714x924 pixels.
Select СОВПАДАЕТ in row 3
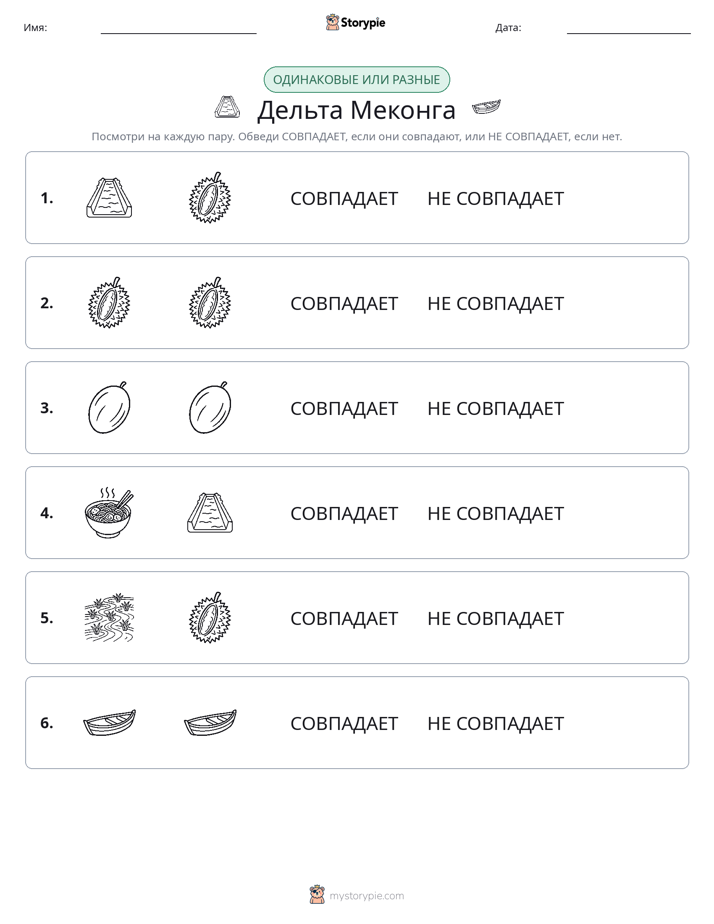click(344, 408)
